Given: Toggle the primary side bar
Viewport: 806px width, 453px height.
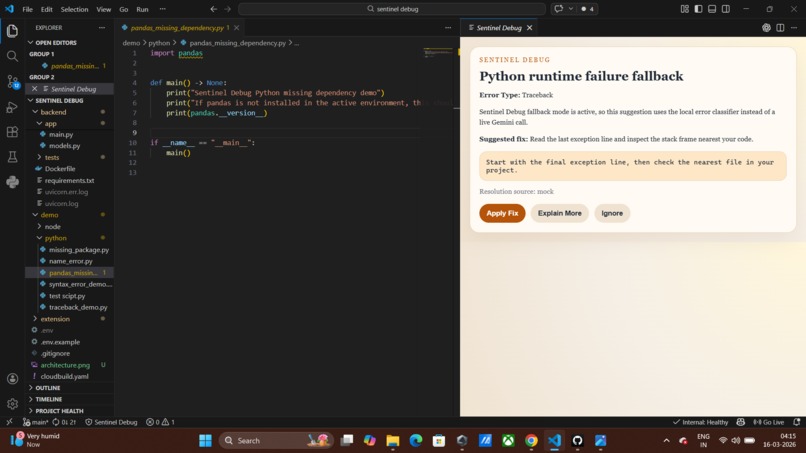Looking at the screenshot, I should (x=699, y=9).
